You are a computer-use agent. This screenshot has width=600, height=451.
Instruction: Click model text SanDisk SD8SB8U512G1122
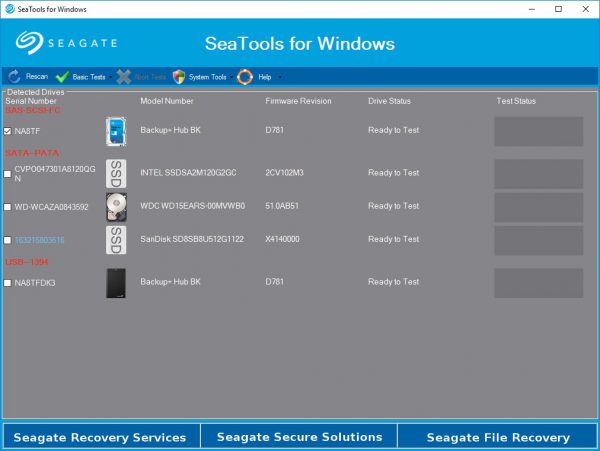click(192, 239)
